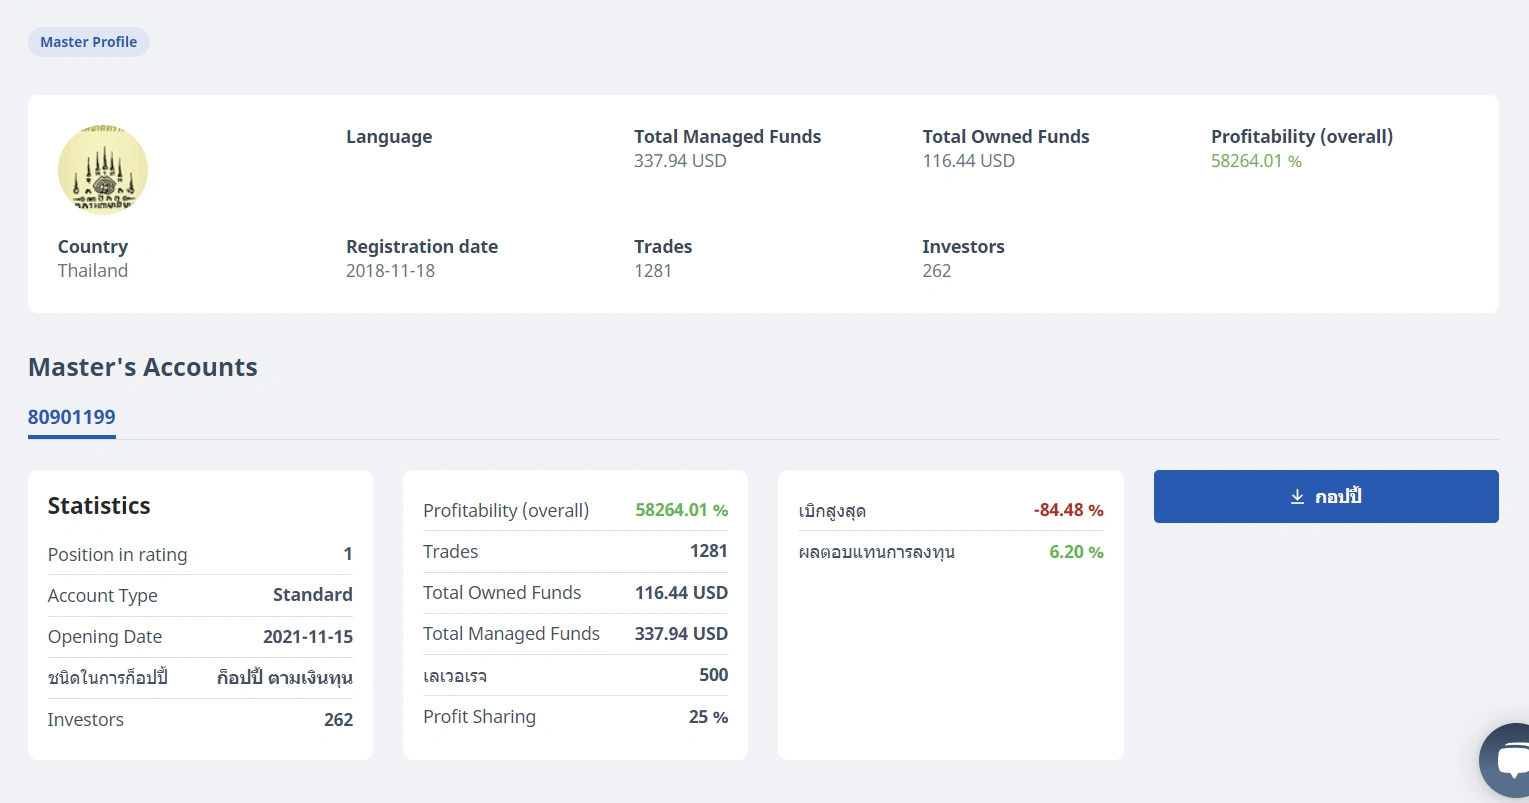The width and height of the screenshot is (1529, 803).
Task: Click the ชนิดในการก็อปปี้ label
Action: 107,678
